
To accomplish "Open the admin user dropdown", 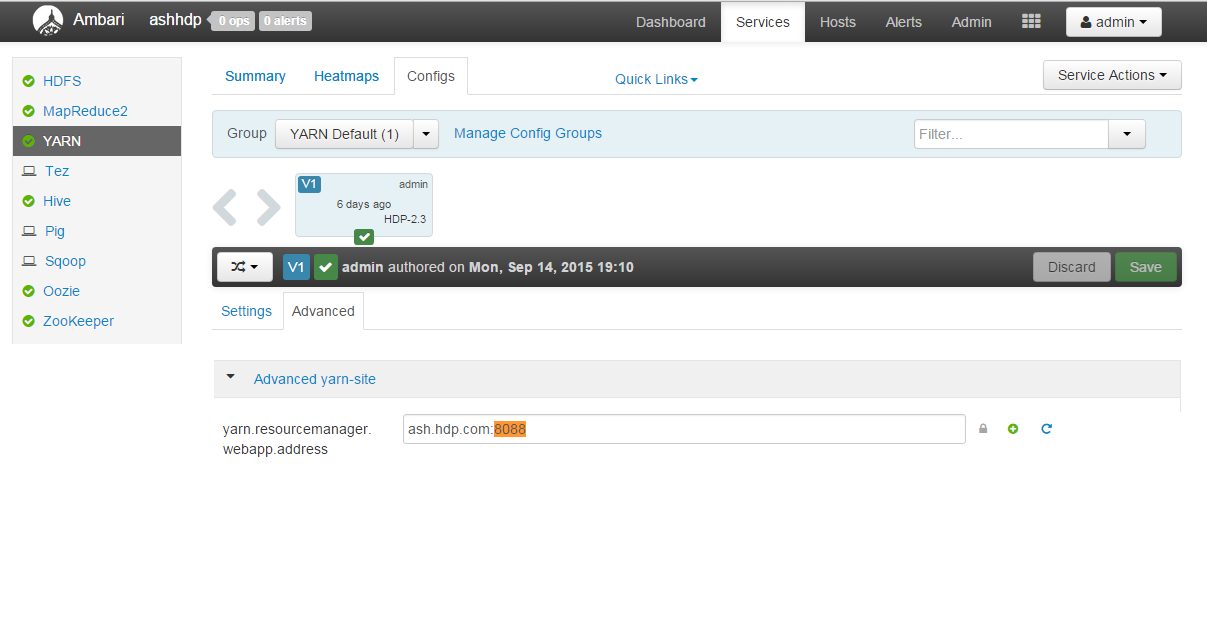I will click(x=1113, y=22).
